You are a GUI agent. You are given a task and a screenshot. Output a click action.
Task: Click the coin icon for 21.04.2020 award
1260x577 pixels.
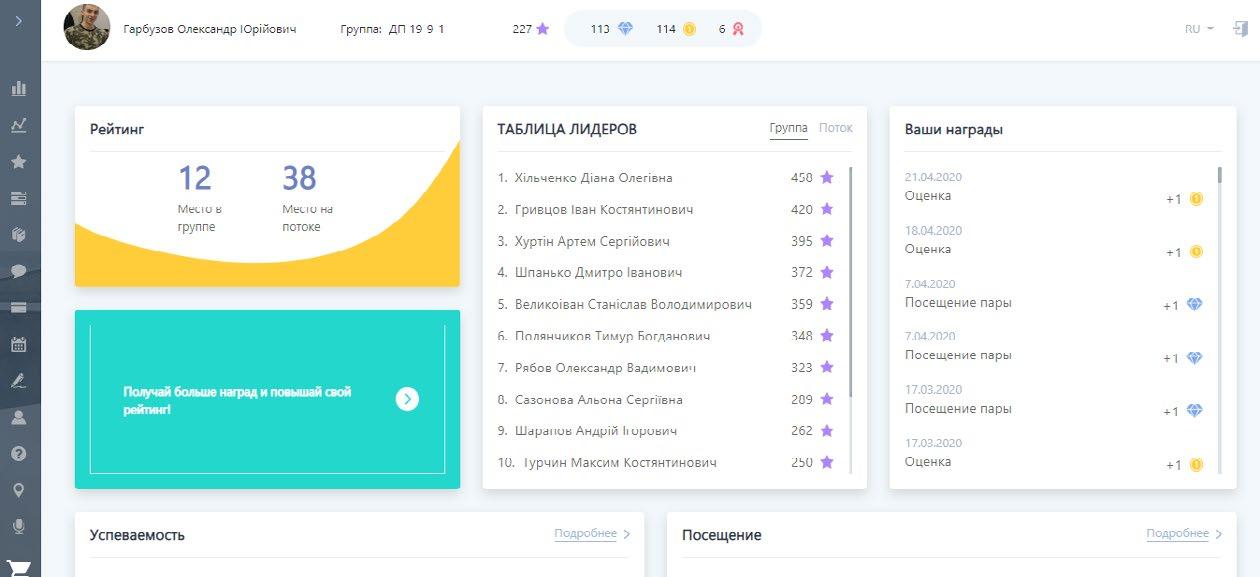1196,199
